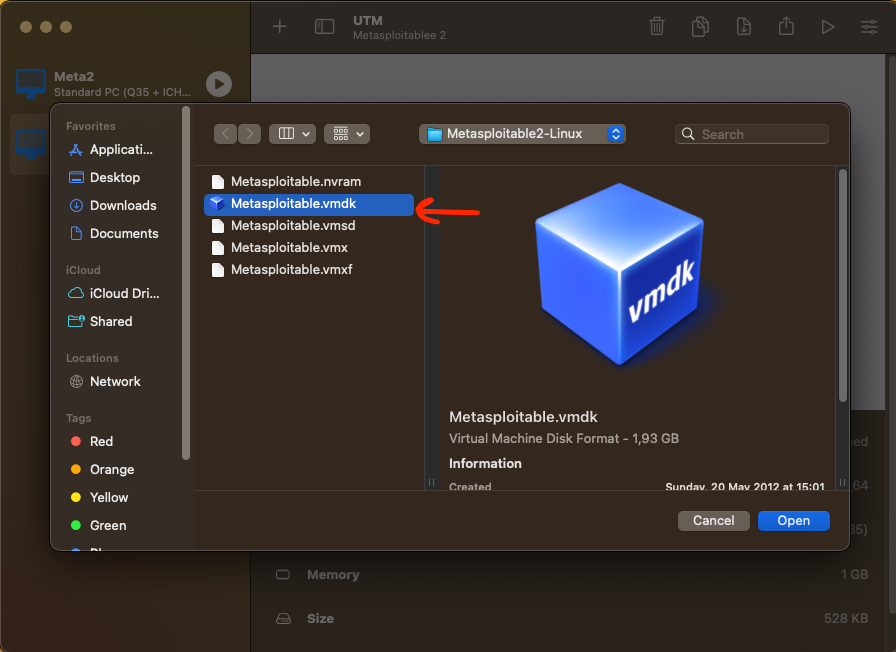896x652 pixels.
Task: Select the Metasploitable.vmx file
Action: (309, 247)
